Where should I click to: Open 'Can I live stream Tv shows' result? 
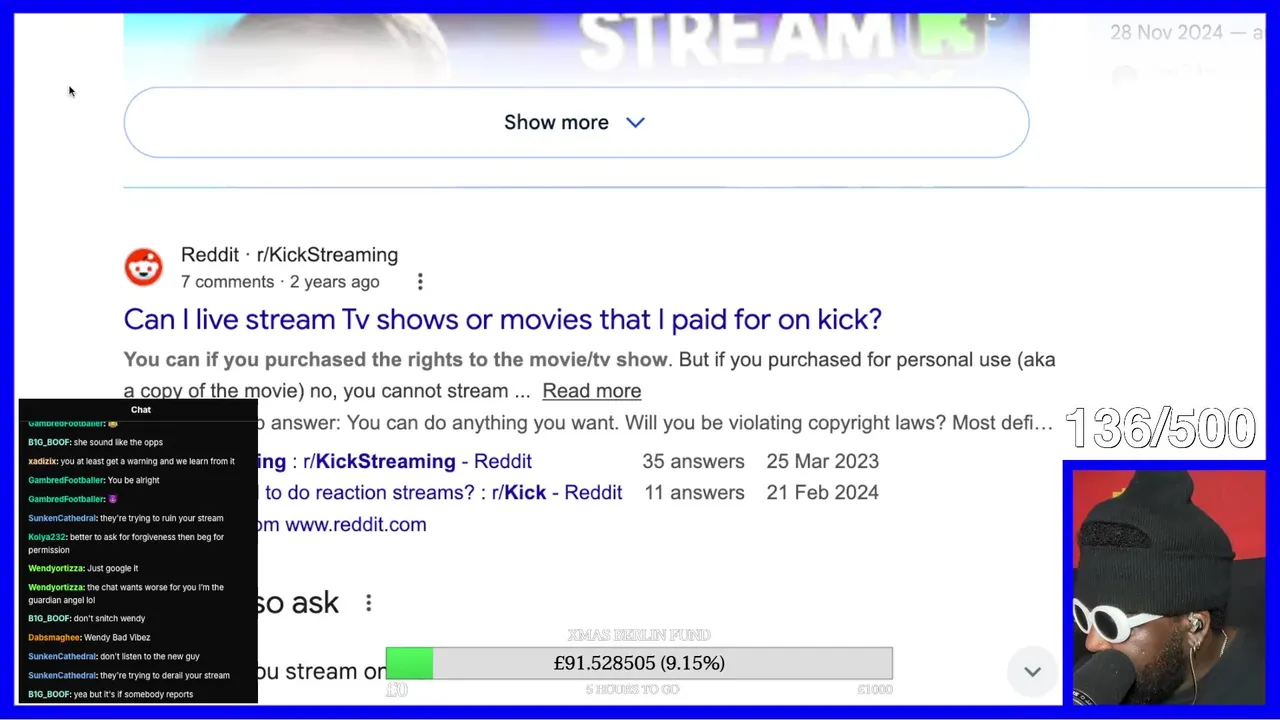point(502,319)
